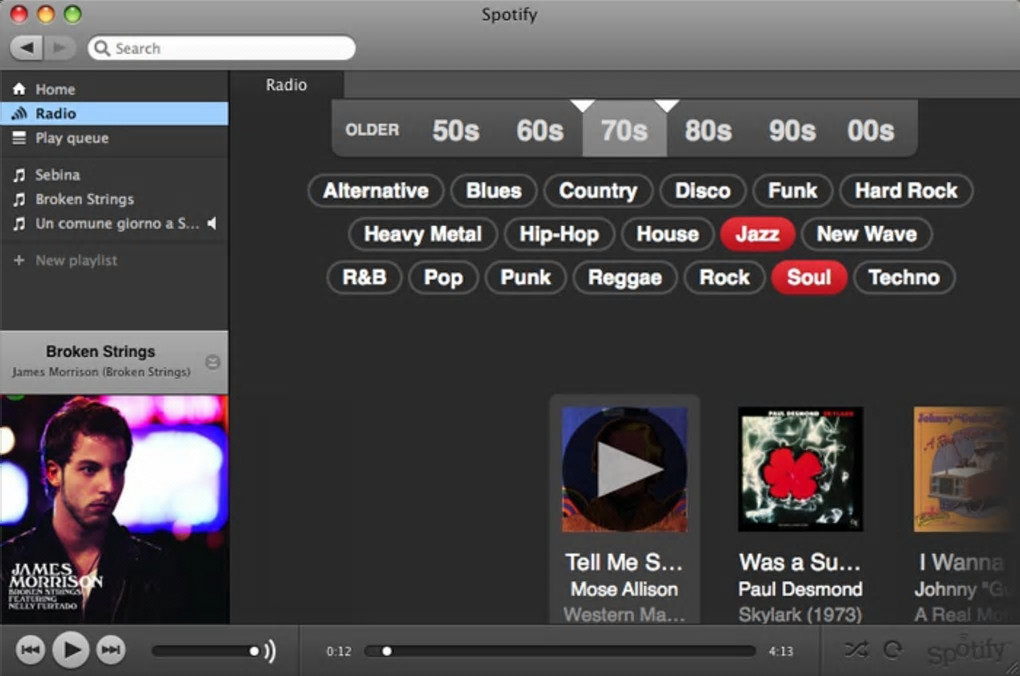This screenshot has height=676, width=1020.
Task: Open Home in the sidebar
Action: [x=114, y=89]
